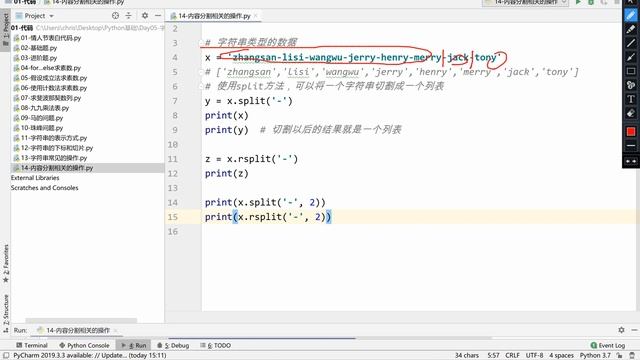Viewport: 640px width, 360px height.
Task: Click the Python 3.7 interpreter selector
Action: click(595, 356)
